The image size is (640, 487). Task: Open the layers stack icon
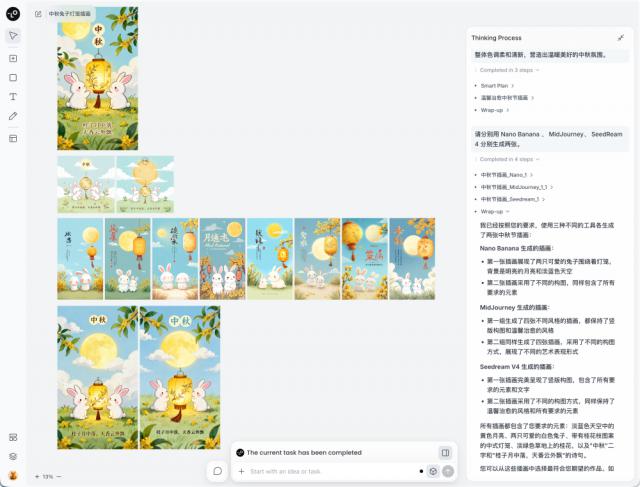pyautogui.click(x=13, y=456)
